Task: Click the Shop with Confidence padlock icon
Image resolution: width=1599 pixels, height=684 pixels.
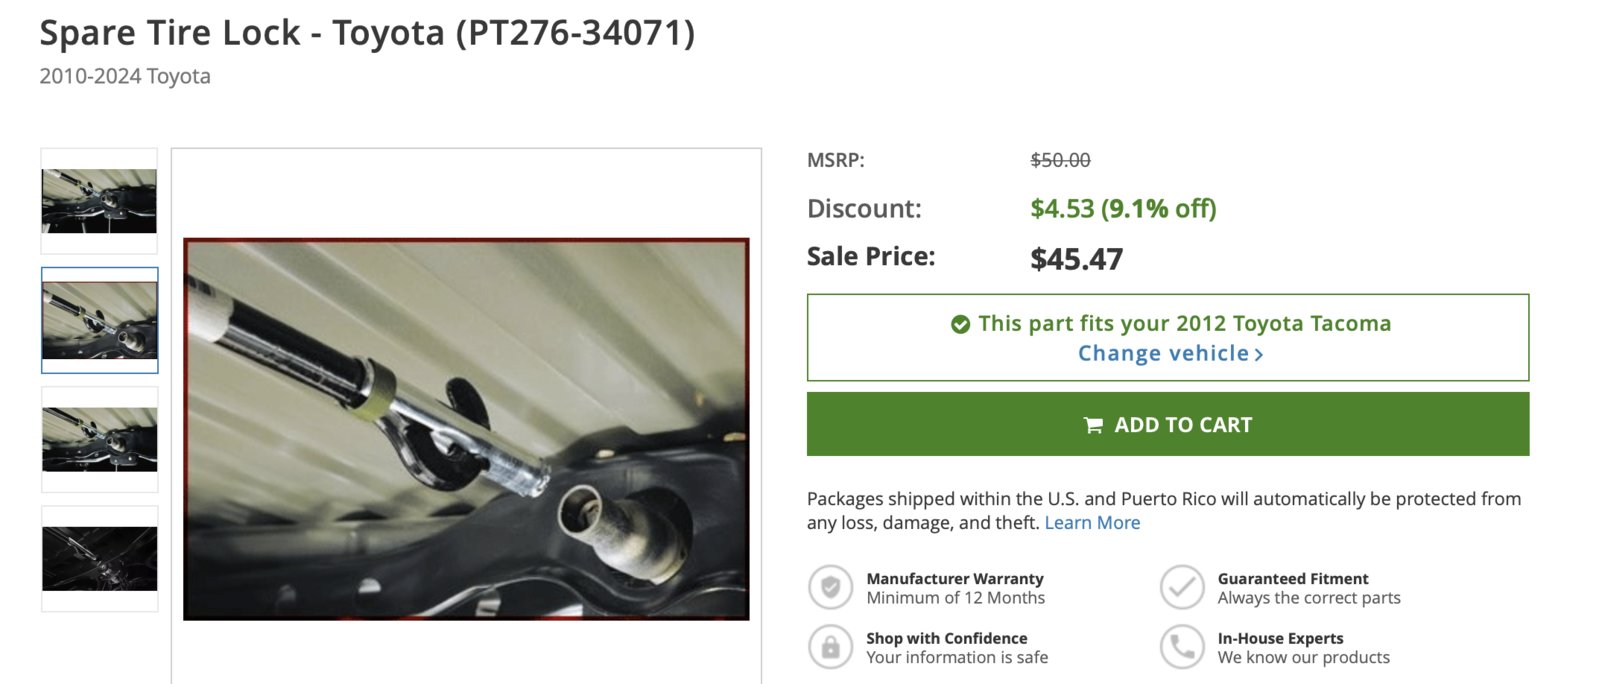Action: (830, 647)
